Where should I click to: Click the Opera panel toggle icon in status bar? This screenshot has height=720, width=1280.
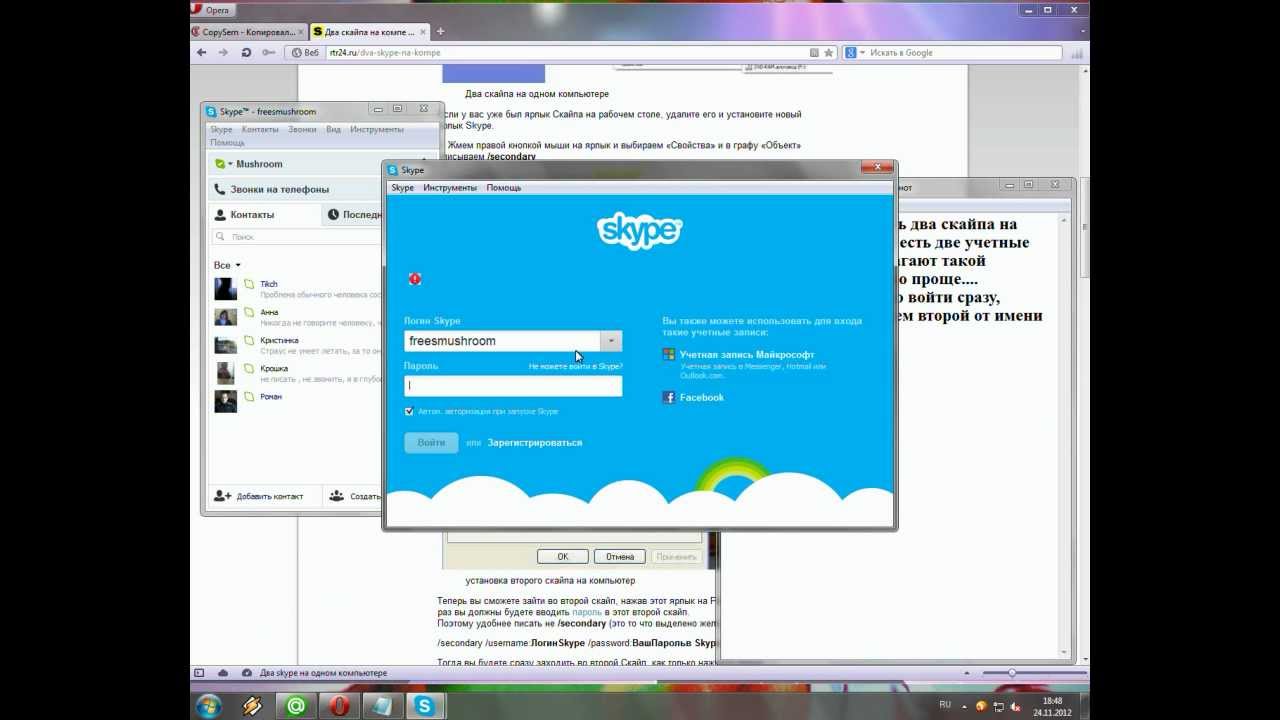(199, 673)
